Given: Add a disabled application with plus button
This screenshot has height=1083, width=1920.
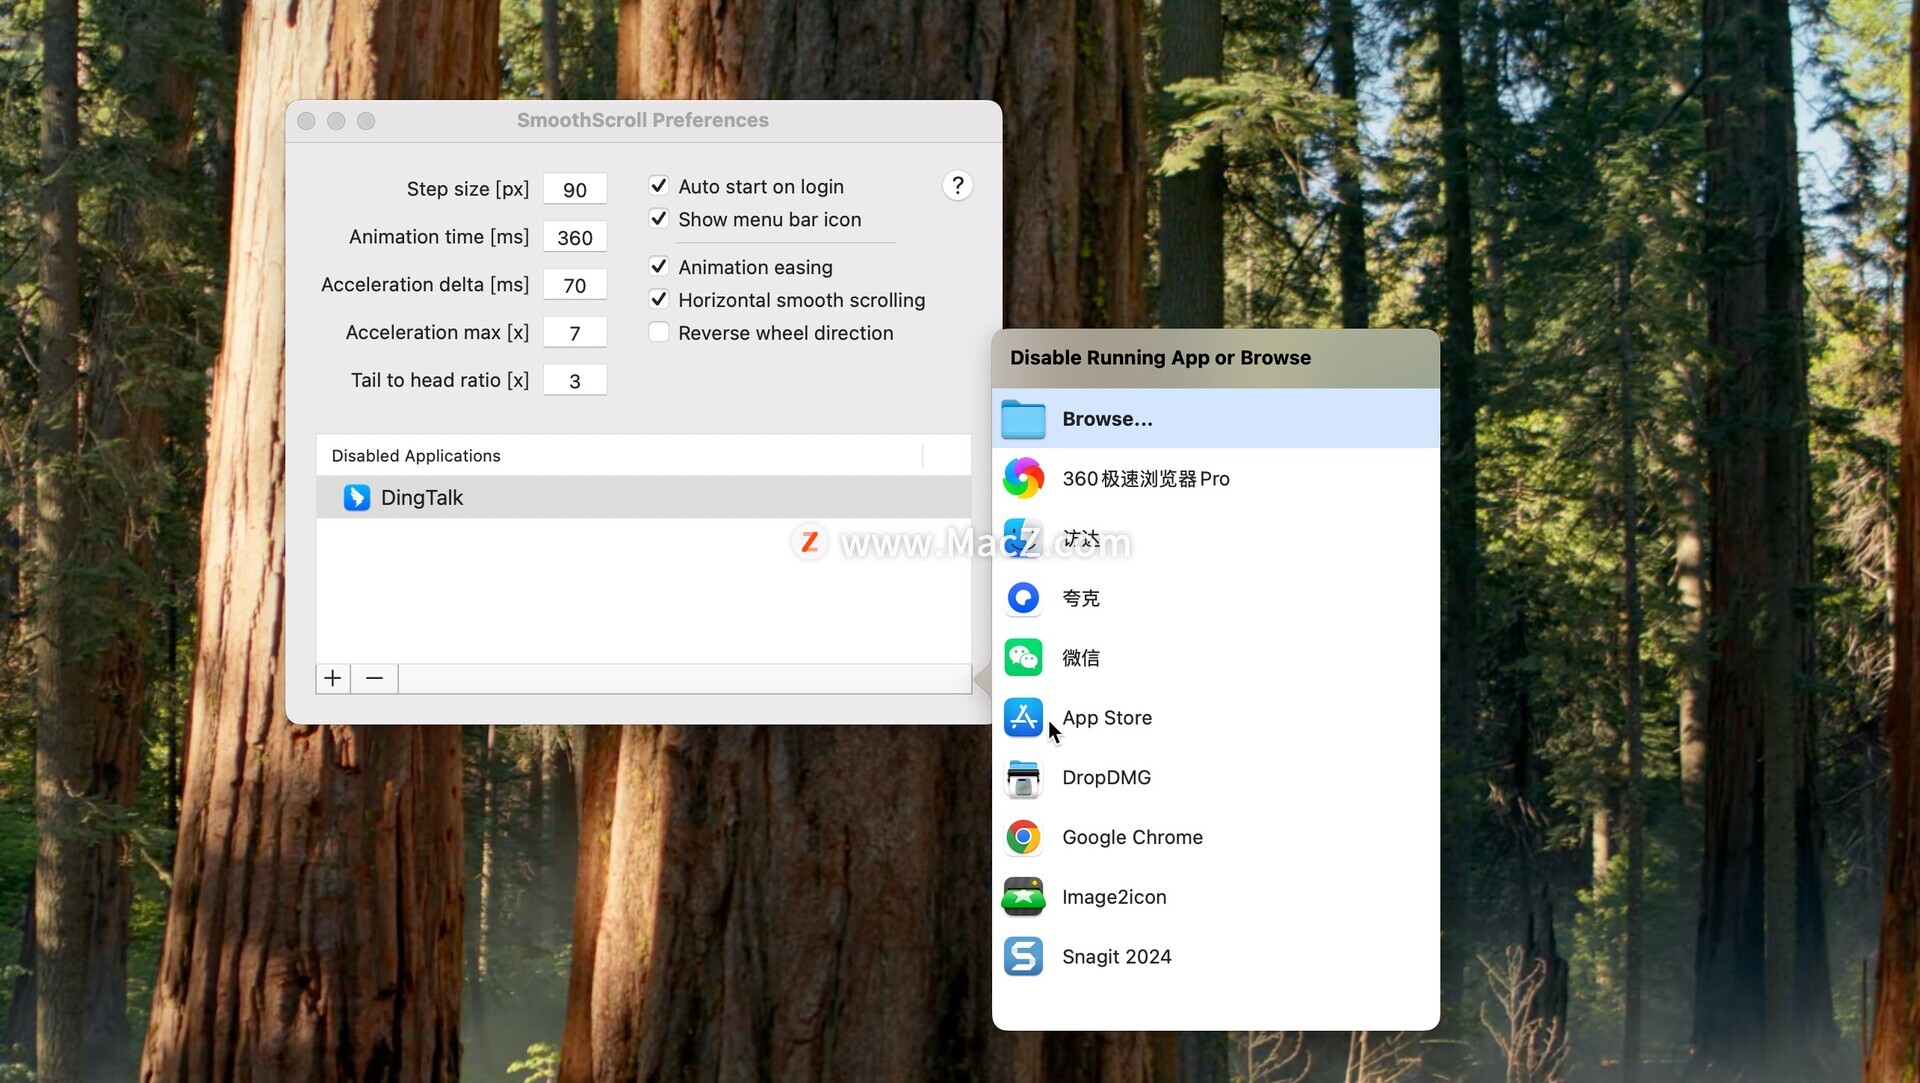Looking at the screenshot, I should point(333,679).
